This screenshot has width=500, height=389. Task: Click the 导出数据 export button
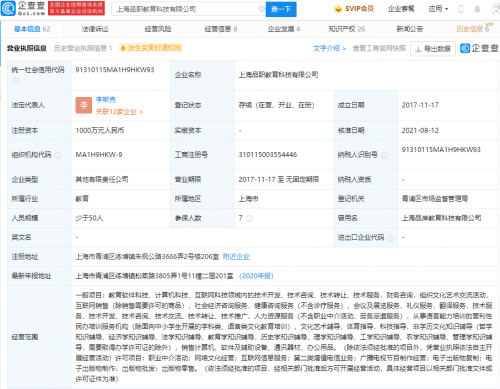(433, 49)
